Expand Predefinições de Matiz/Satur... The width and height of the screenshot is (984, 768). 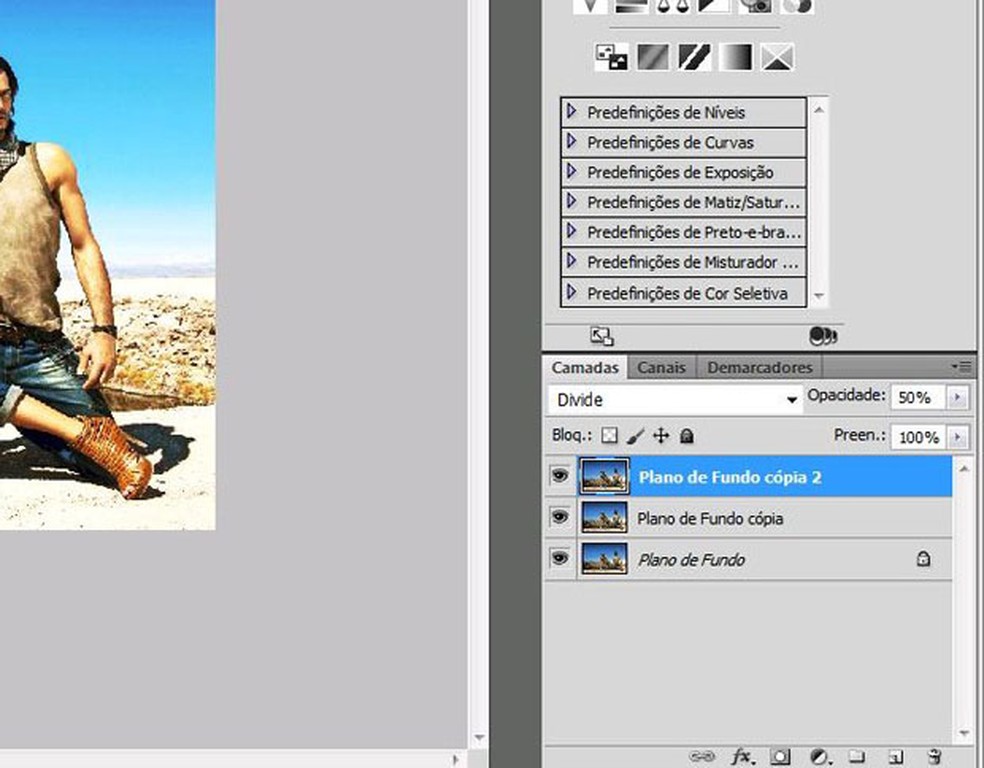[571, 201]
